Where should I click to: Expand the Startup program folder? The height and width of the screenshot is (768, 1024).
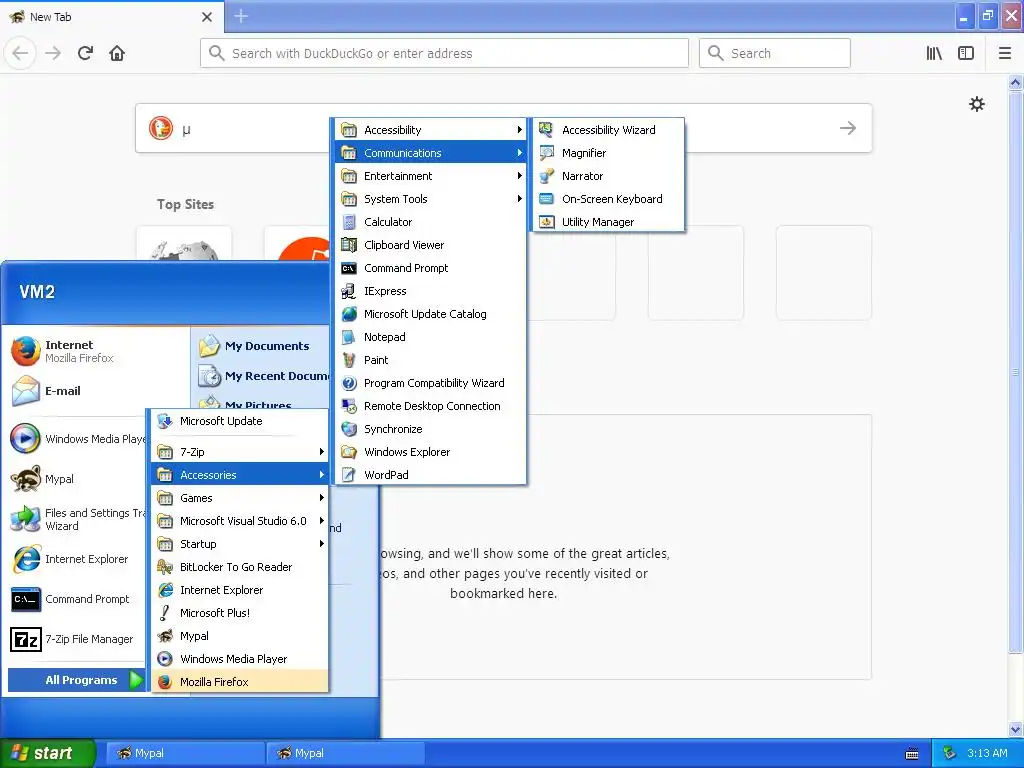tap(240, 544)
